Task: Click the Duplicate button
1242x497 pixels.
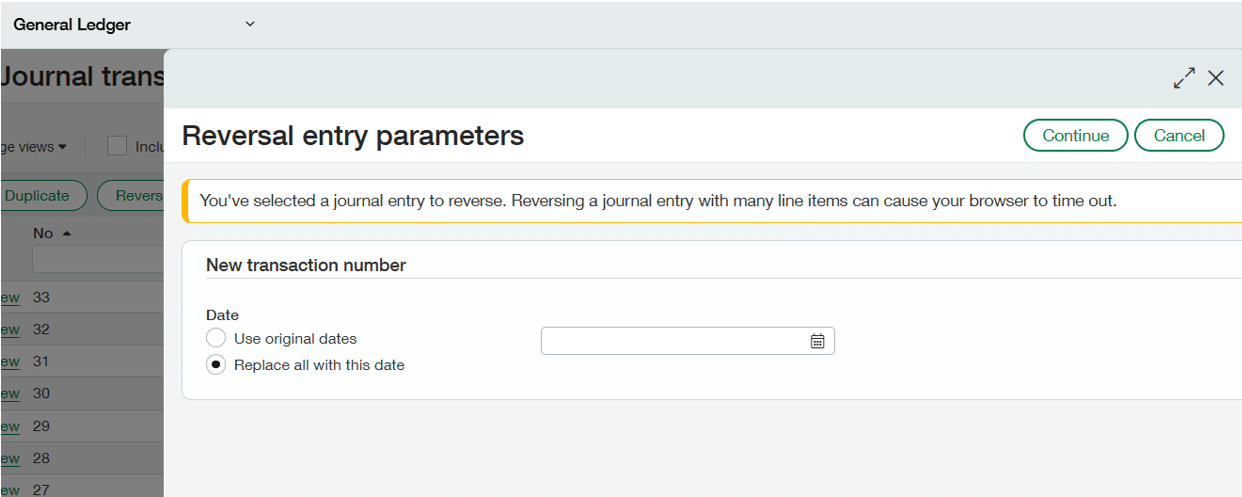Action: pyautogui.click(x=38, y=196)
